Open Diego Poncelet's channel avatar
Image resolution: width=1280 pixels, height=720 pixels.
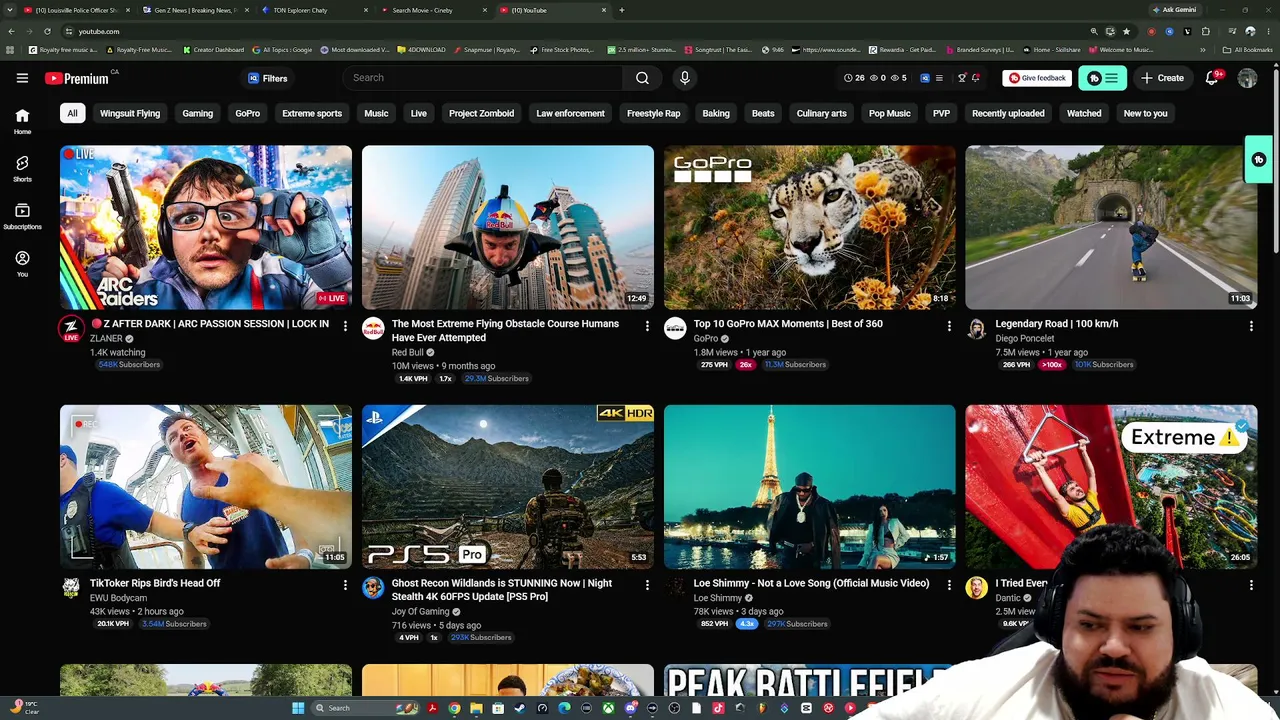pos(977,329)
